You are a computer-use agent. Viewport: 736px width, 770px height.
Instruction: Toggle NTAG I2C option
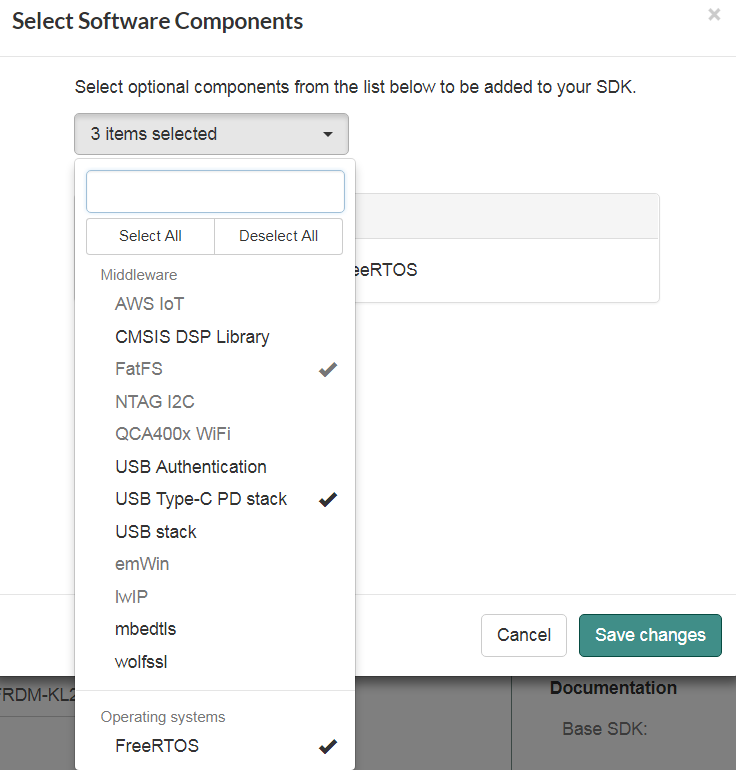point(155,402)
